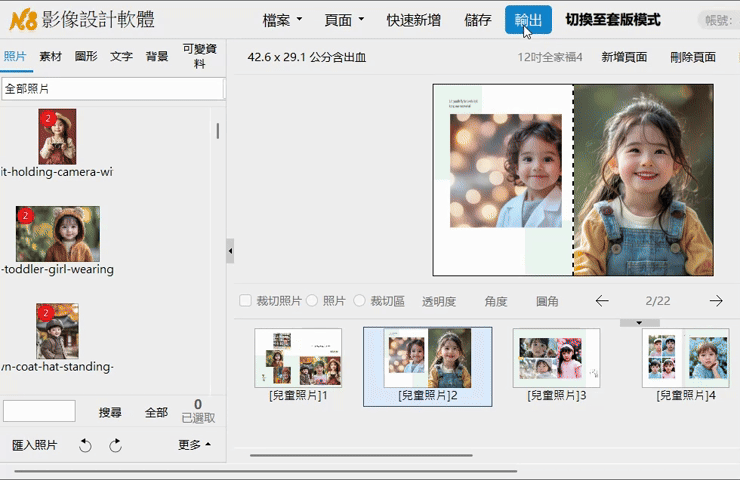
Task: Collapse the left panel with the side arrow
Action: [x=230, y=251]
